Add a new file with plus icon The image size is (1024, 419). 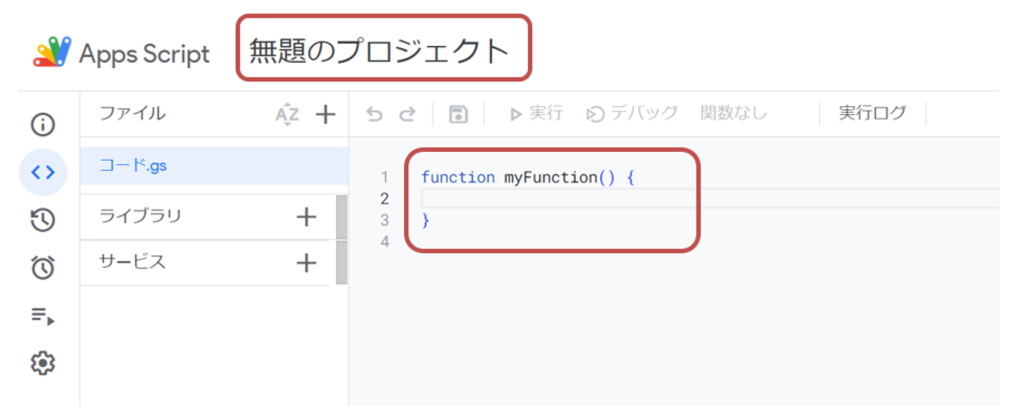pos(325,115)
